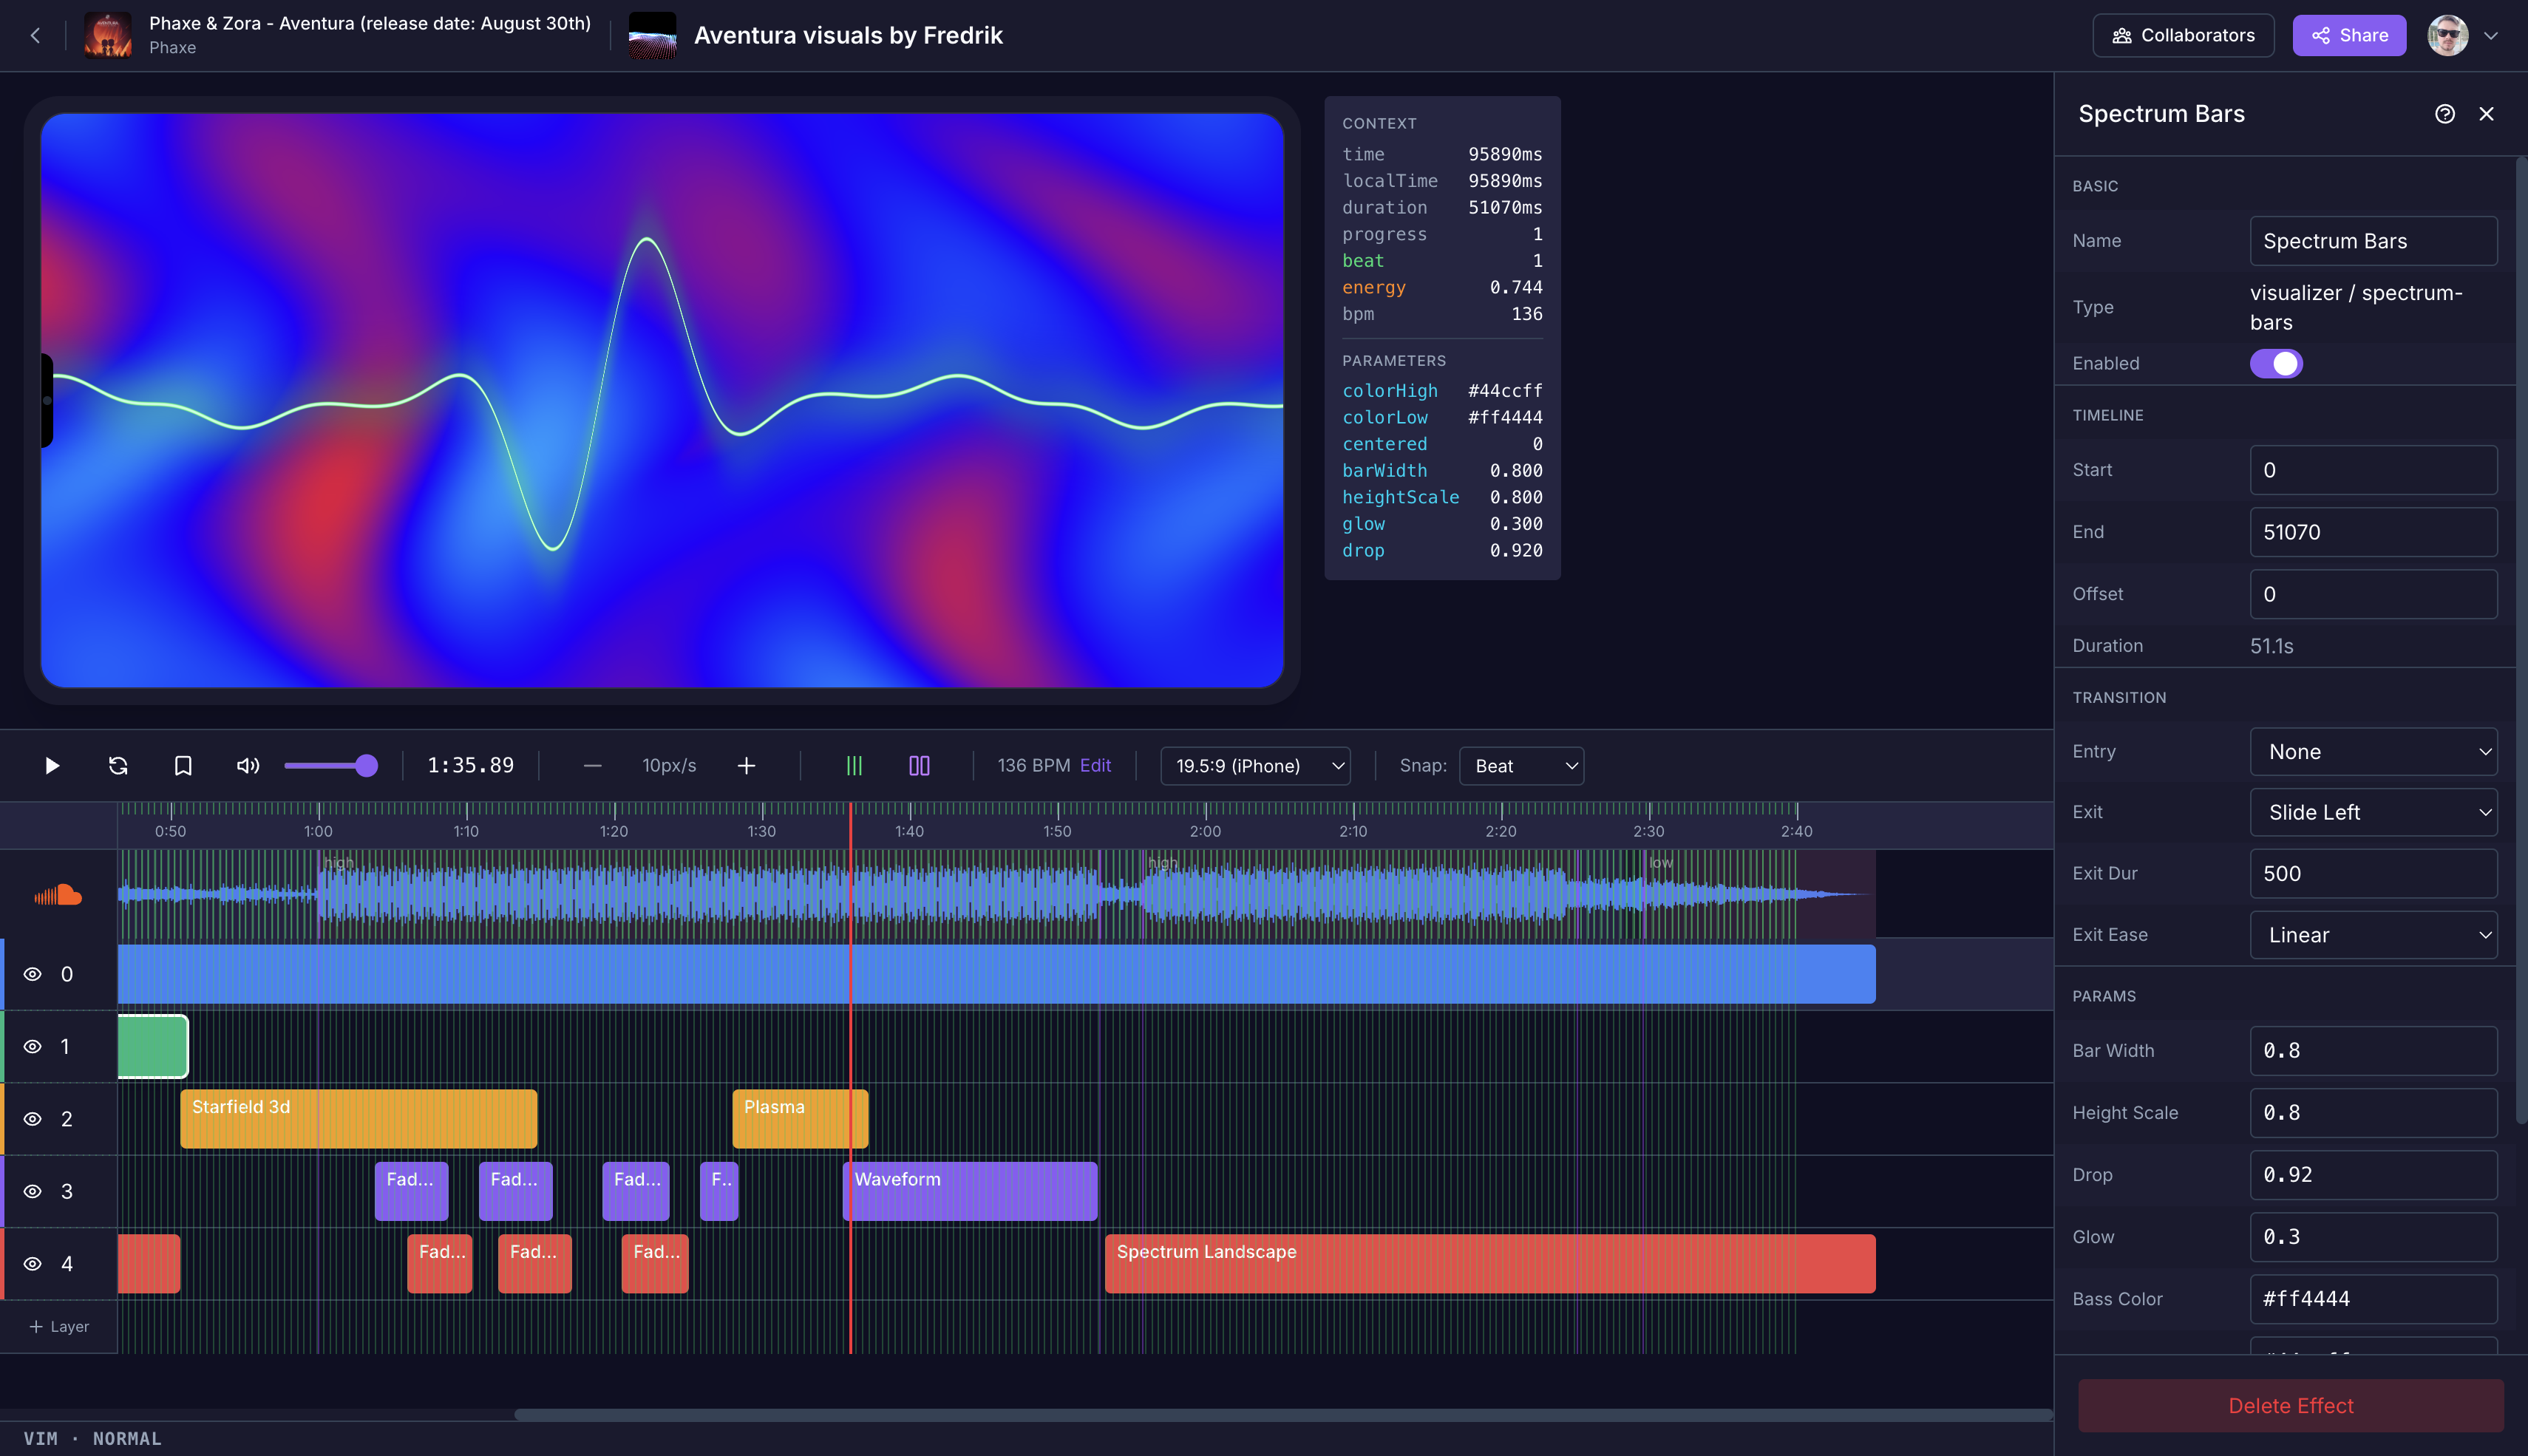Click the Edit link next to 136 BPM

tap(1096, 765)
